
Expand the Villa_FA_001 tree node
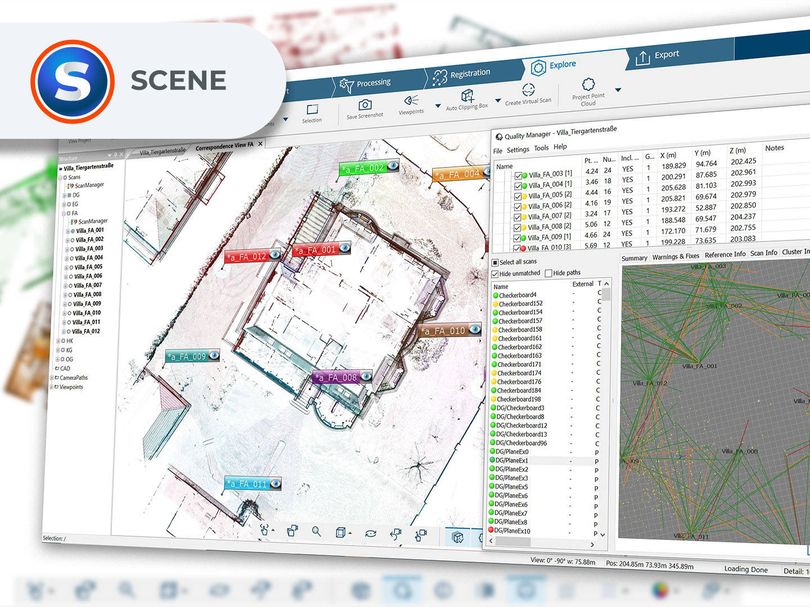click(x=67, y=231)
